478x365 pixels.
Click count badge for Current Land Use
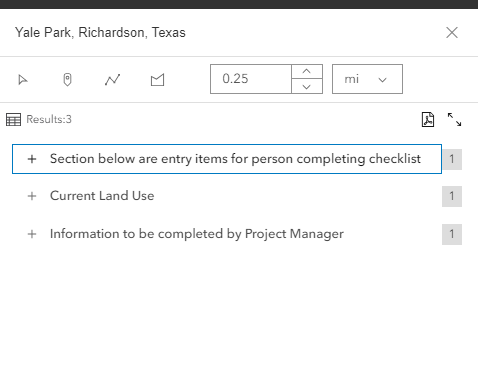tap(452, 196)
